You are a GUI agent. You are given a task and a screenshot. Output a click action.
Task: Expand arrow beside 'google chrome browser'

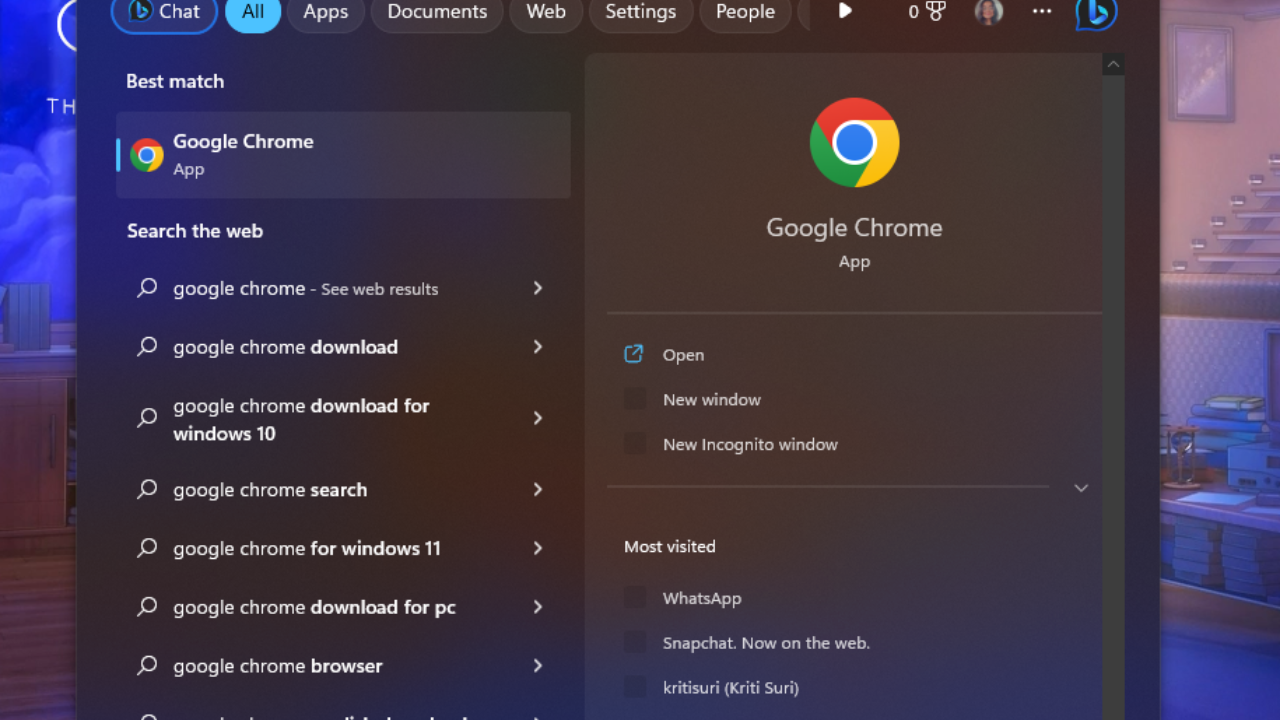pos(538,666)
